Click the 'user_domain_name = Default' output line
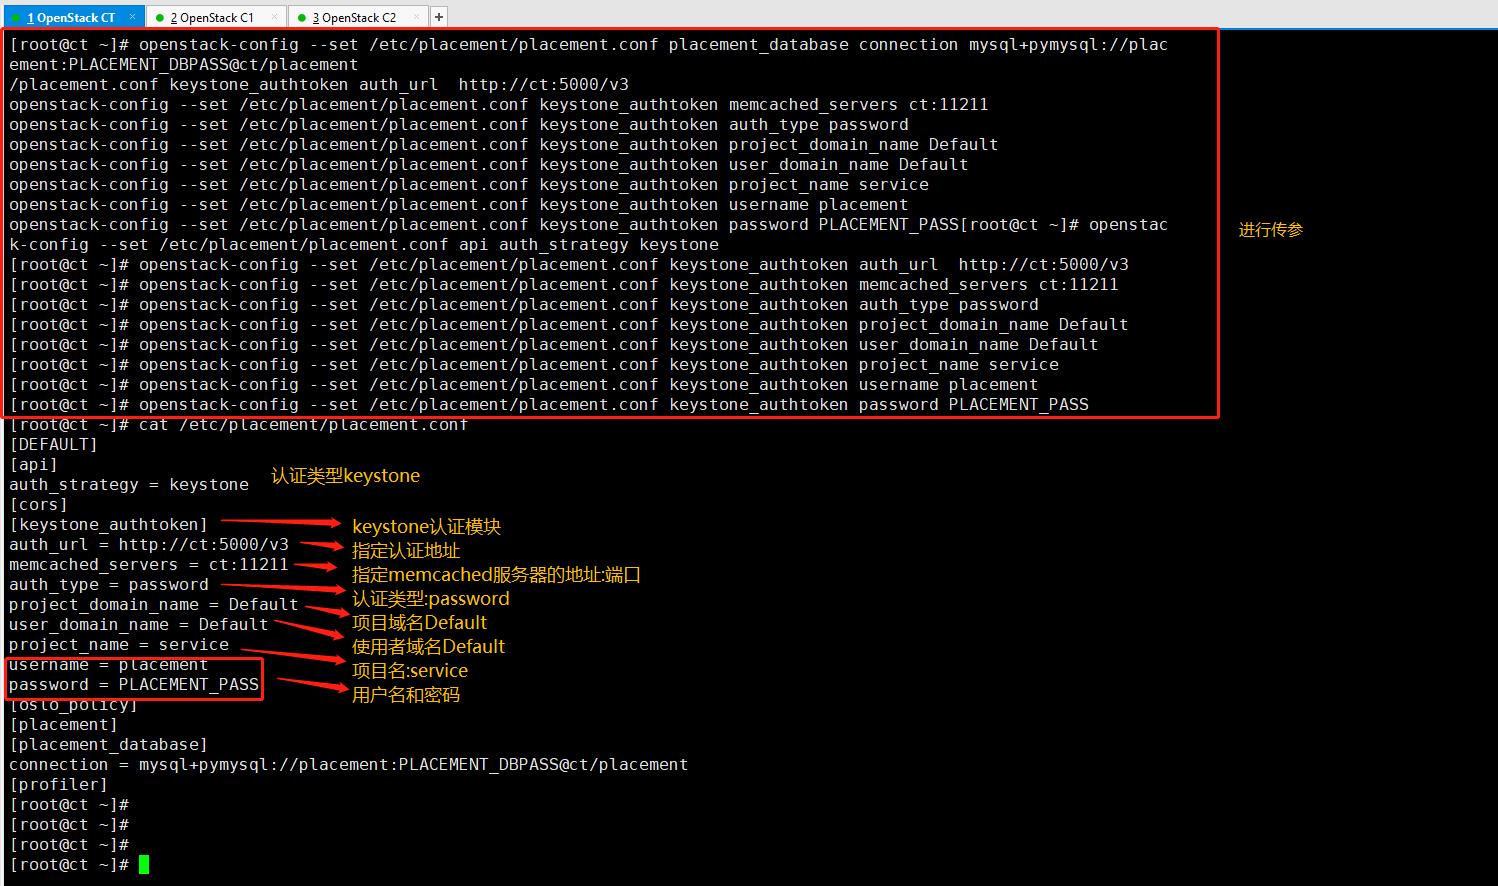1498x886 pixels. (139, 625)
